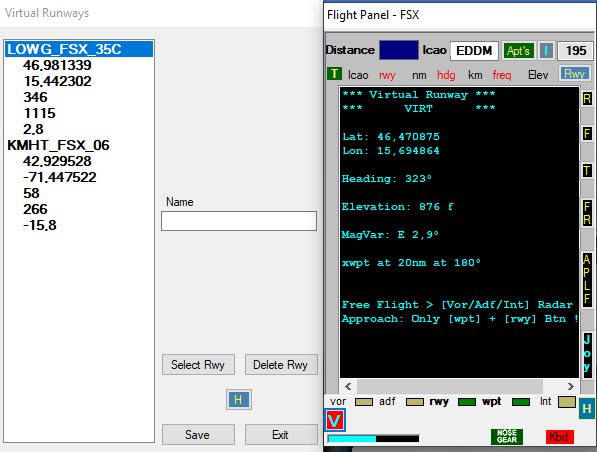Screen dimensions: 597x452
Task: Click the dark blue Distance color box
Action: pyautogui.click(x=399, y=50)
